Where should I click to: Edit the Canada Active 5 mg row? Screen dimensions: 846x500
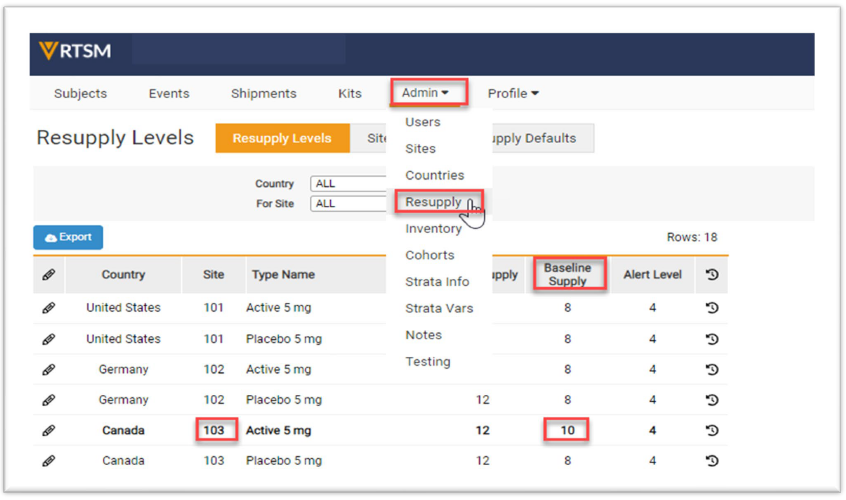tap(48, 431)
